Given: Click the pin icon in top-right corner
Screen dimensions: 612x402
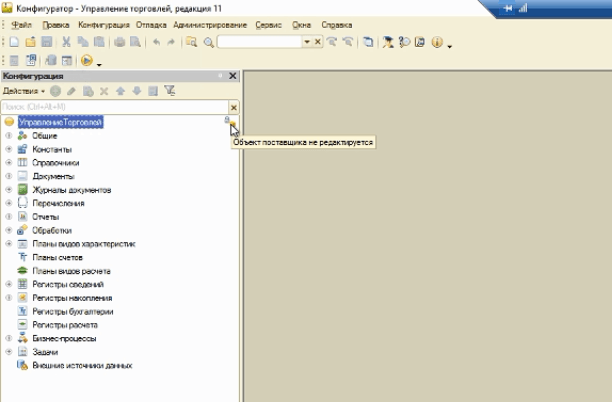Looking at the screenshot, I should click(x=507, y=8).
